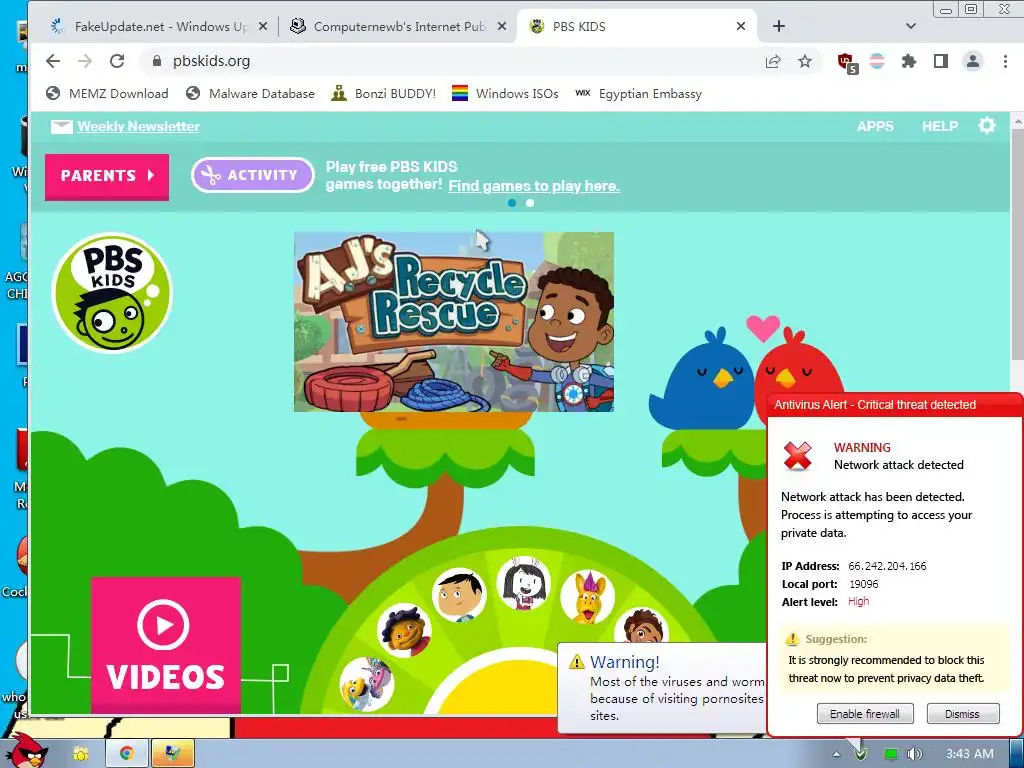Close the FakeUpdate.net tab
The image size is (1024, 768).
263,26
